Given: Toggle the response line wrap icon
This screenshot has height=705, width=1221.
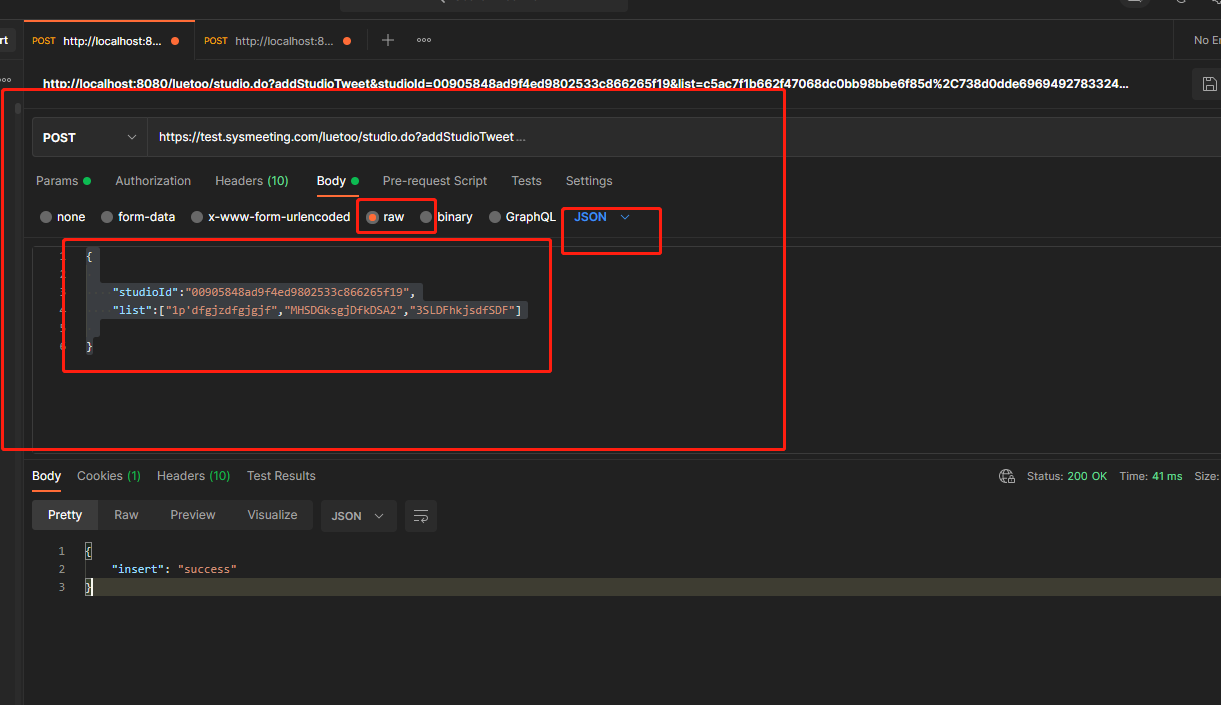Looking at the screenshot, I should 421,516.
